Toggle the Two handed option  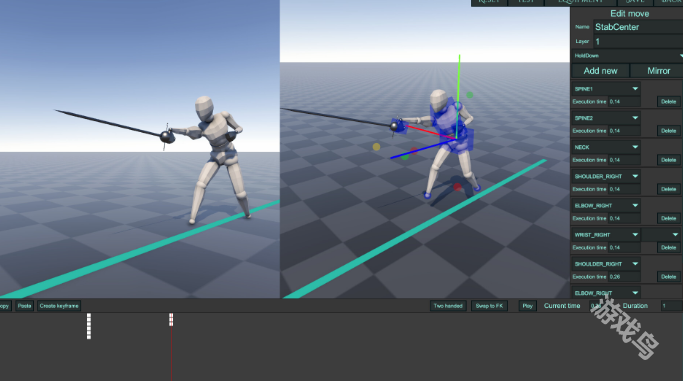pos(448,306)
